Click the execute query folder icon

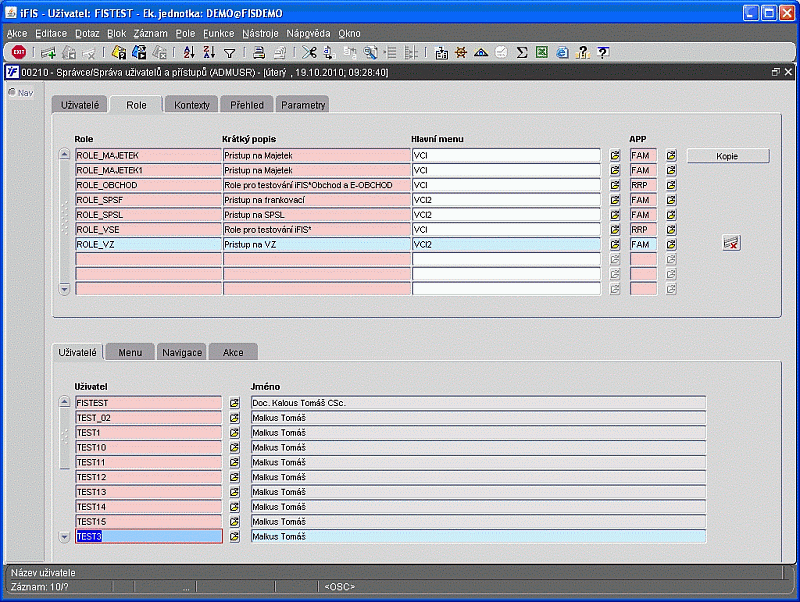pyautogui.click(x=139, y=52)
